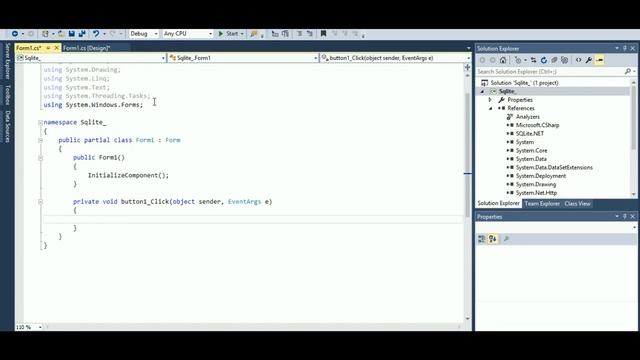Collapse the Form1() constructor code block
Viewport: 640px width, 360px height.
(x=40, y=158)
